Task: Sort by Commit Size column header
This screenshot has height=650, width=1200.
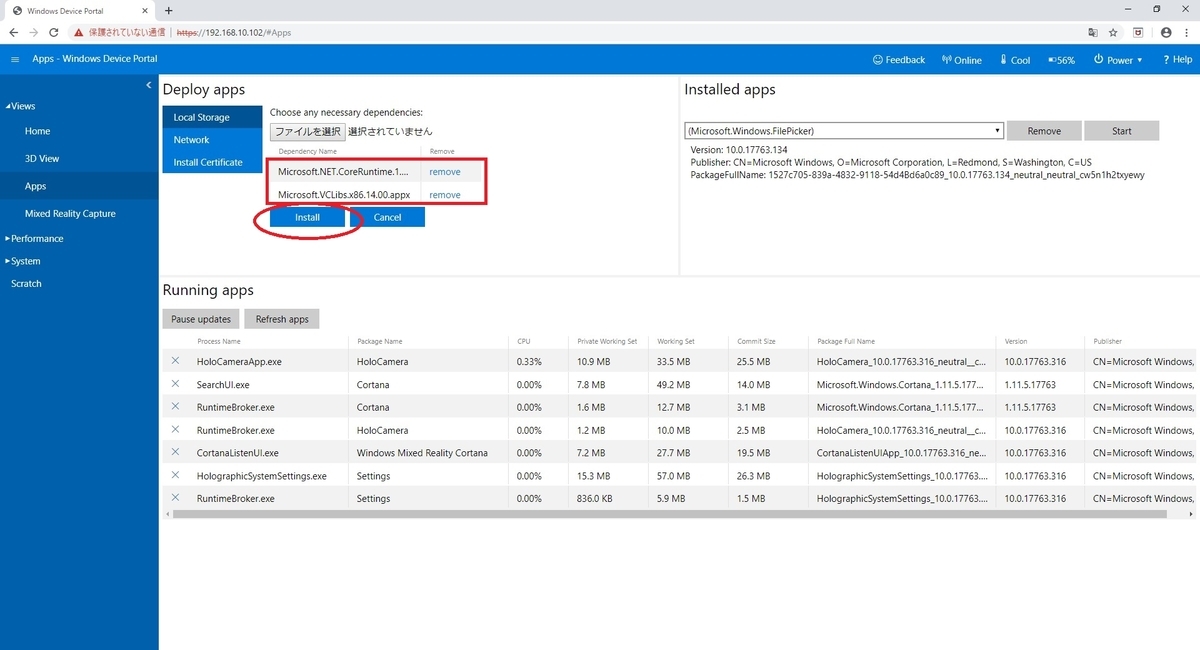Action: (755, 341)
